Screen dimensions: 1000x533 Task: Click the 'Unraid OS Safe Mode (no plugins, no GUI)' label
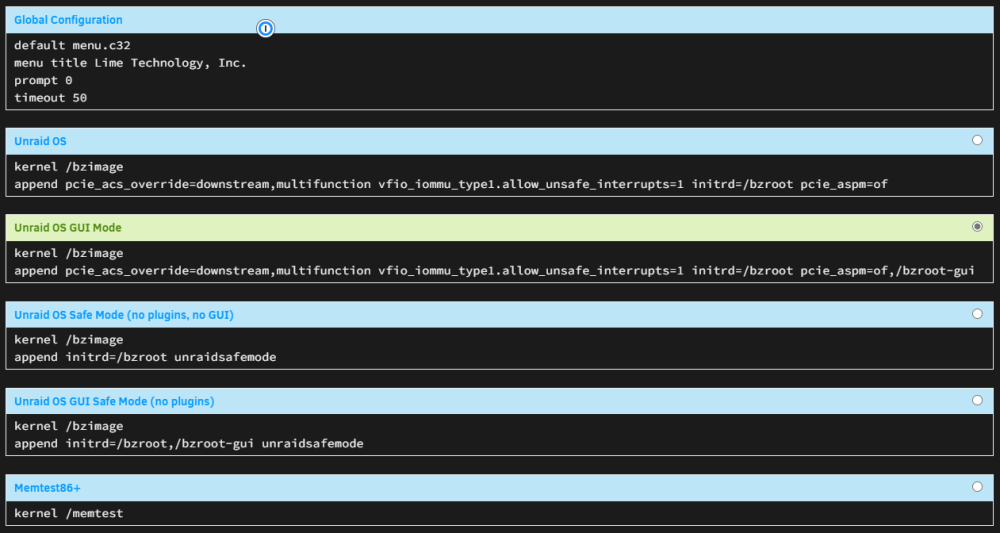tap(124, 315)
